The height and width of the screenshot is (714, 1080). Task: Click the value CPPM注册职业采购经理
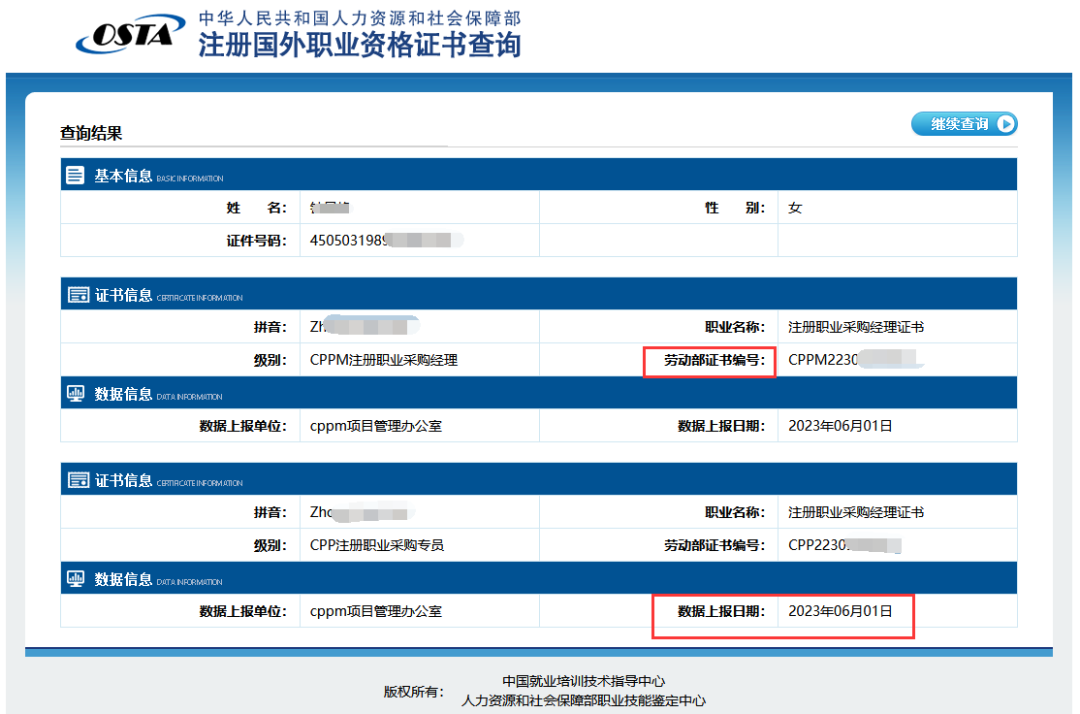point(384,360)
